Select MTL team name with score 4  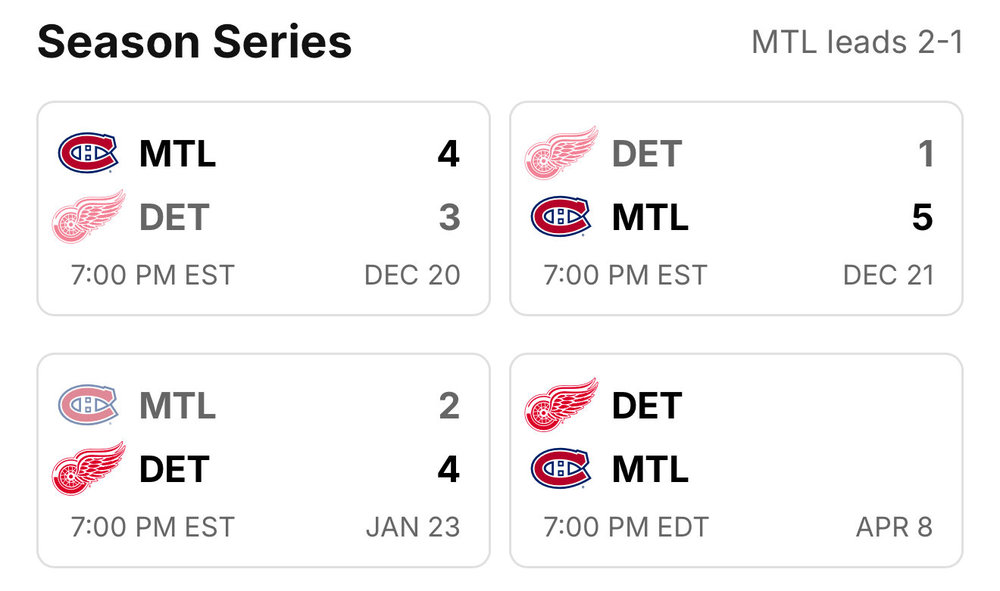coord(177,154)
